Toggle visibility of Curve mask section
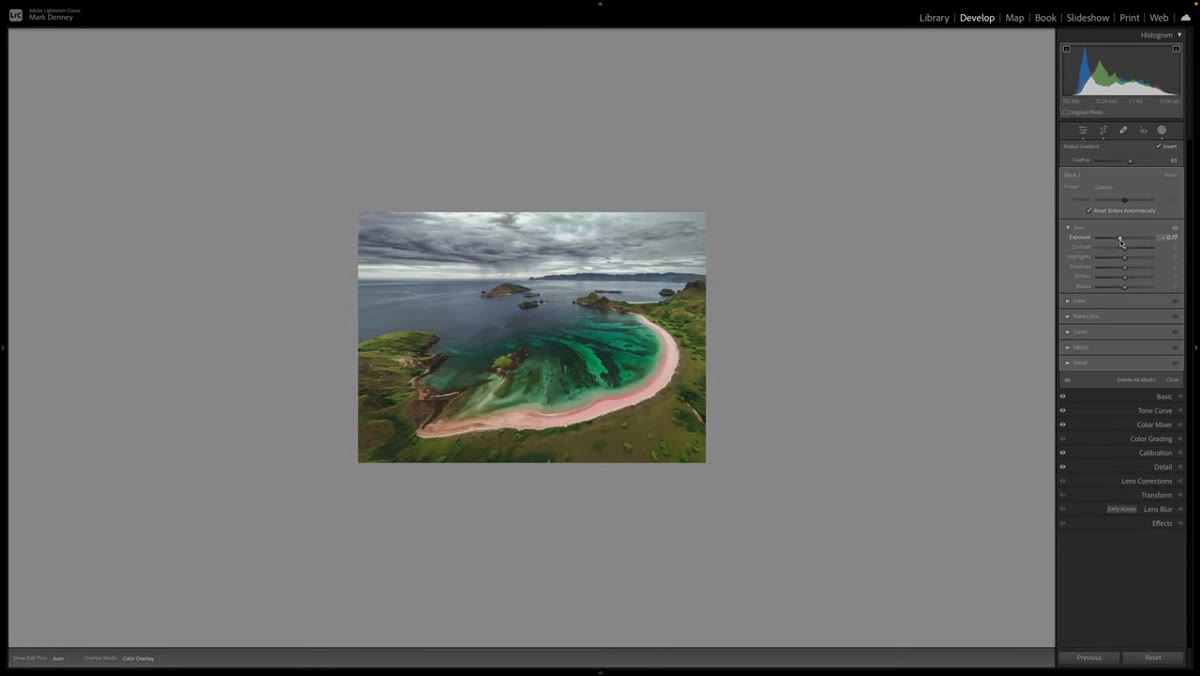 coord(1175,332)
